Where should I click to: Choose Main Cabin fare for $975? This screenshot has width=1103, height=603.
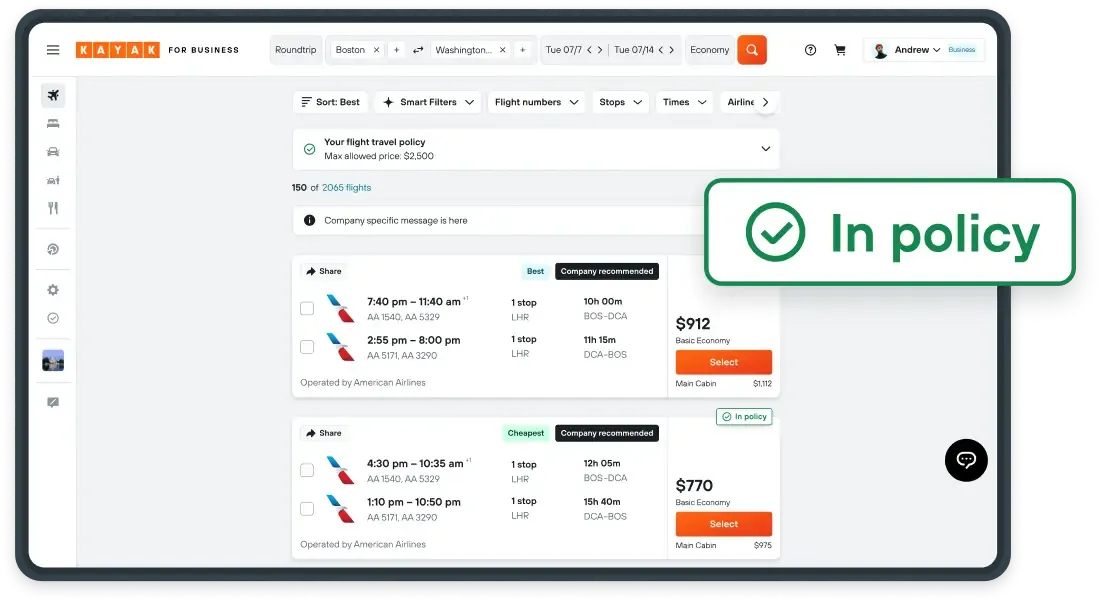[x=723, y=545]
